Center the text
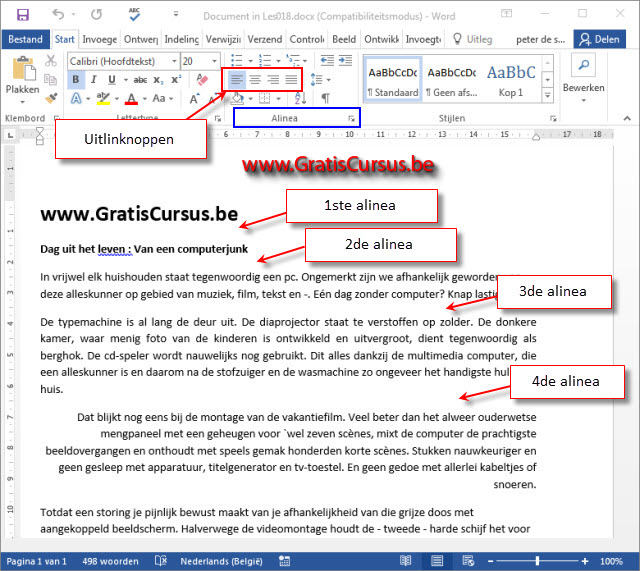640x571 pixels. pos(255,79)
